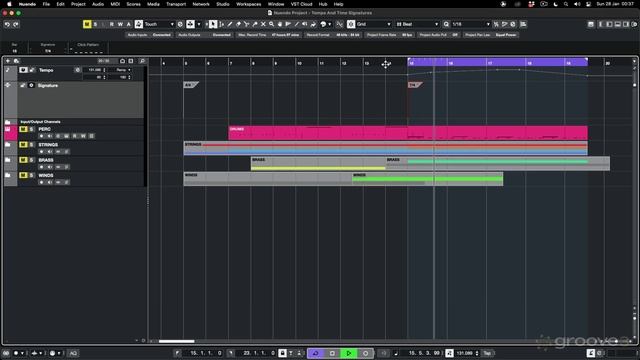640x360 pixels.
Task: Open the track search magnifier
Action: 142,61
